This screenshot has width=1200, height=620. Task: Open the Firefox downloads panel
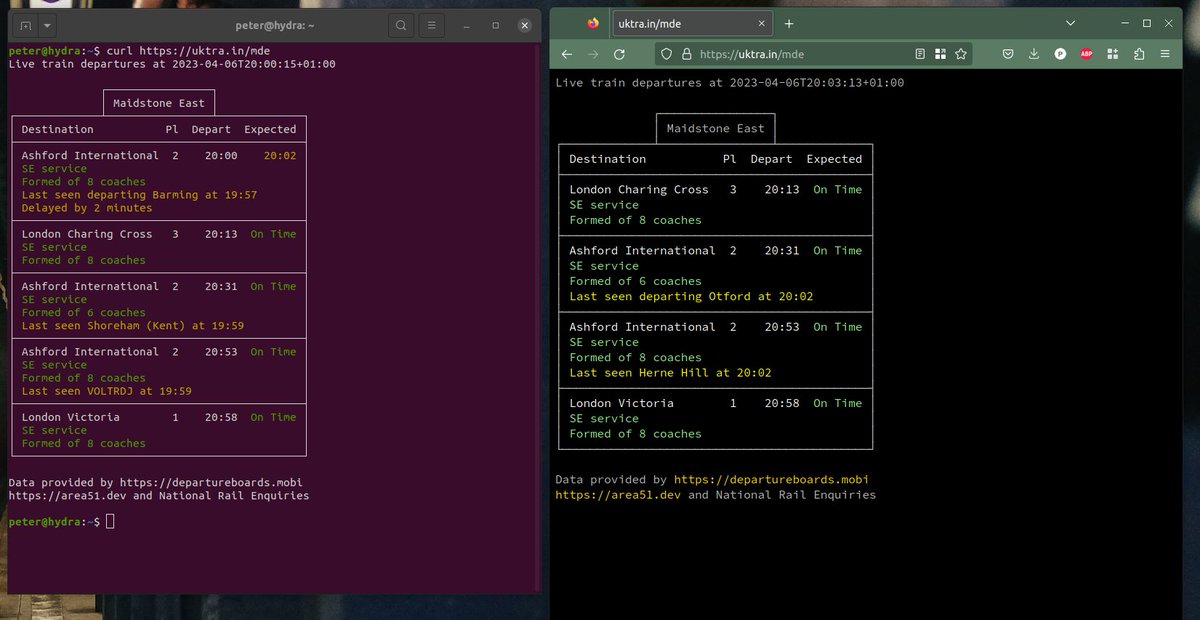pyautogui.click(x=1034, y=54)
